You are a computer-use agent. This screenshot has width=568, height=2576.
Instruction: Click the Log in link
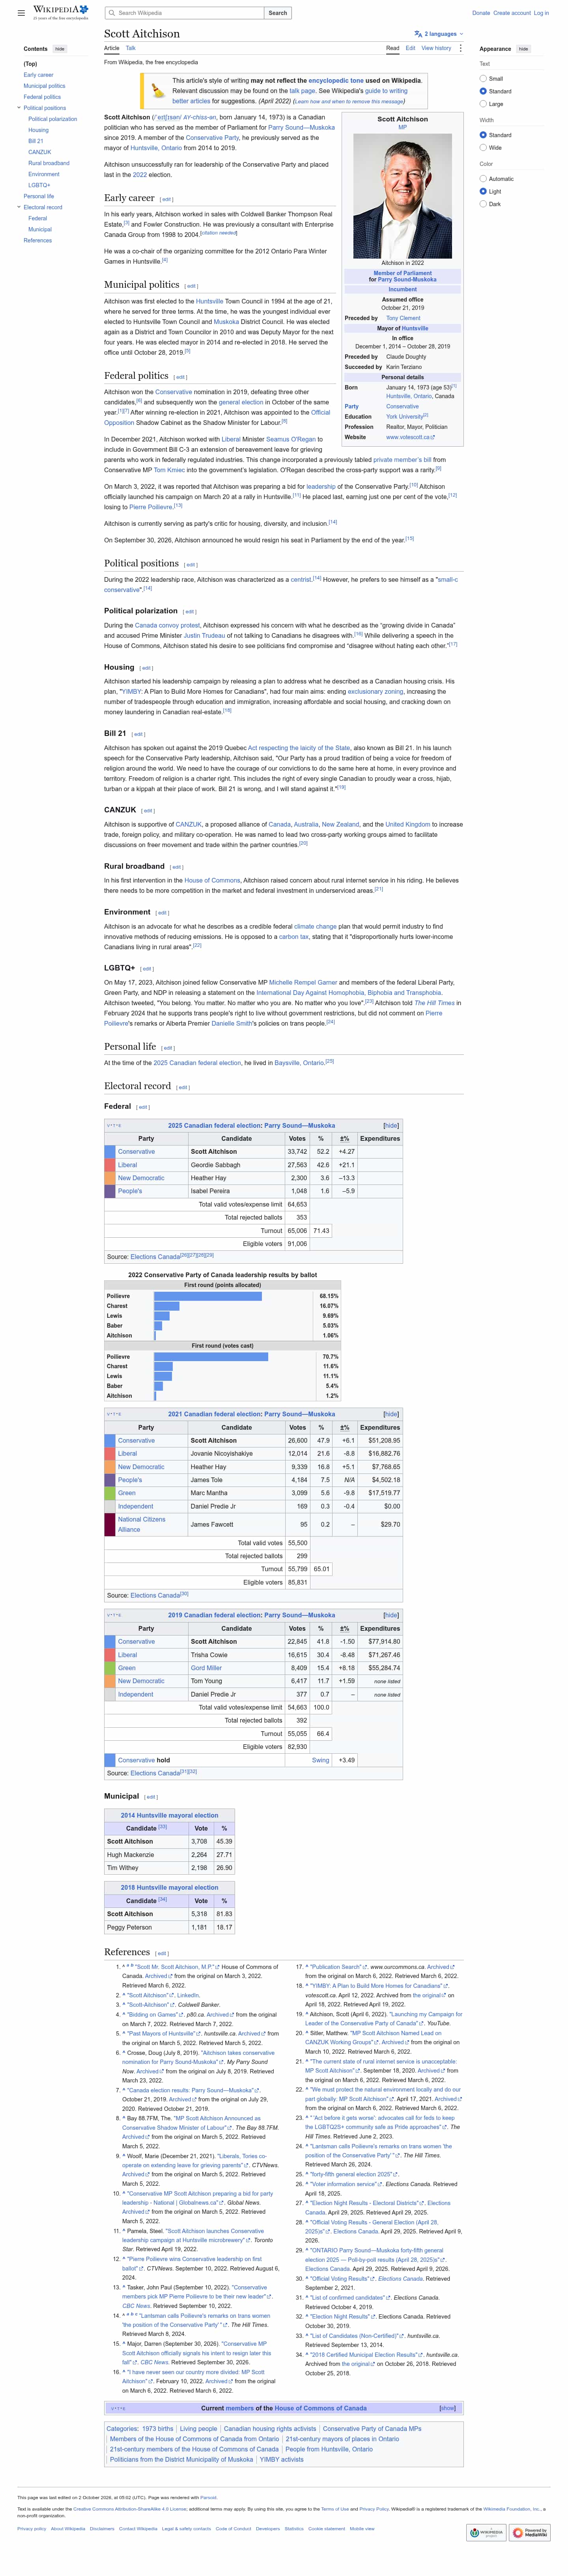click(541, 13)
